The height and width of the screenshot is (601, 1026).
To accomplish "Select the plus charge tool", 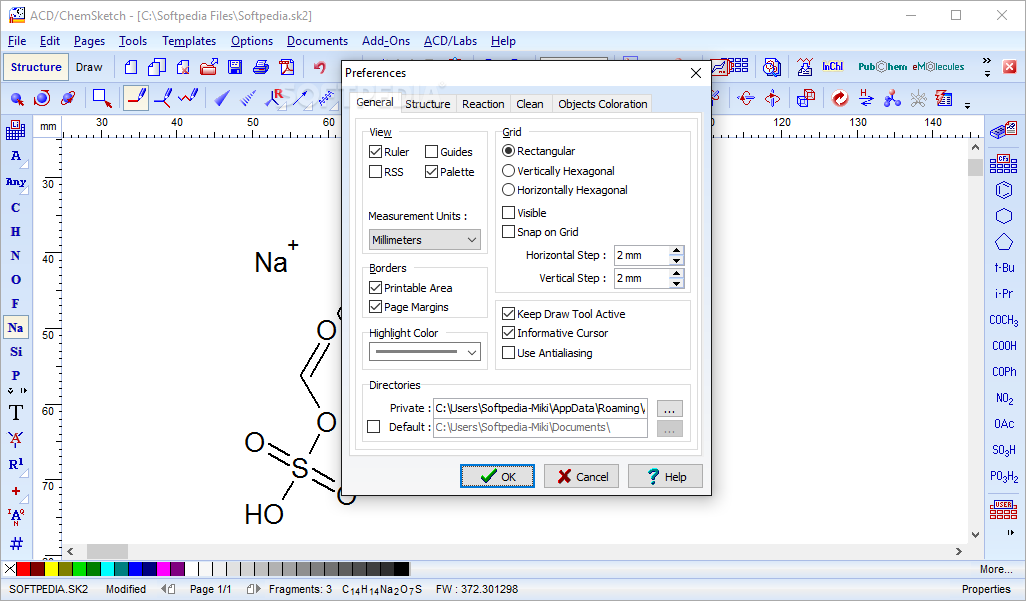I will [16, 491].
